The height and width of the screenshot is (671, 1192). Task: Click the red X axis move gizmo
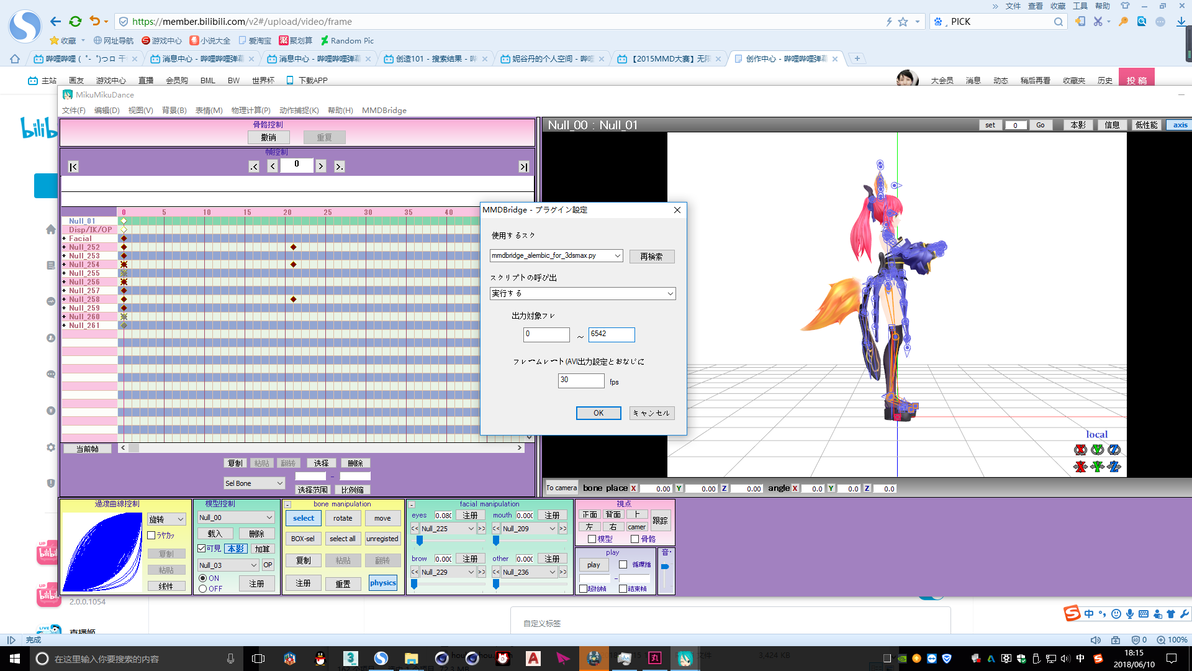(1080, 467)
